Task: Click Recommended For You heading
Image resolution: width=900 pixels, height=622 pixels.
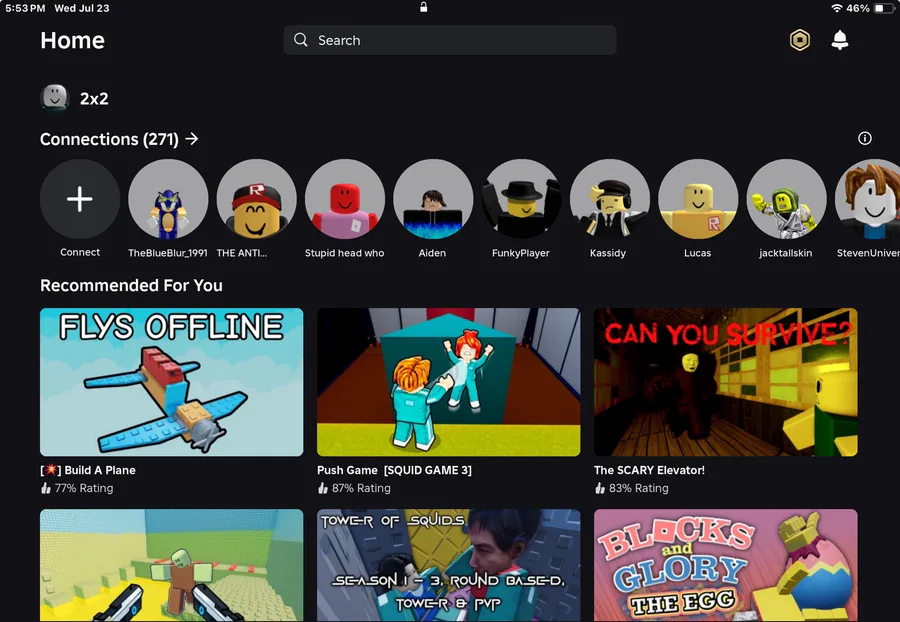Action: pyautogui.click(x=131, y=285)
